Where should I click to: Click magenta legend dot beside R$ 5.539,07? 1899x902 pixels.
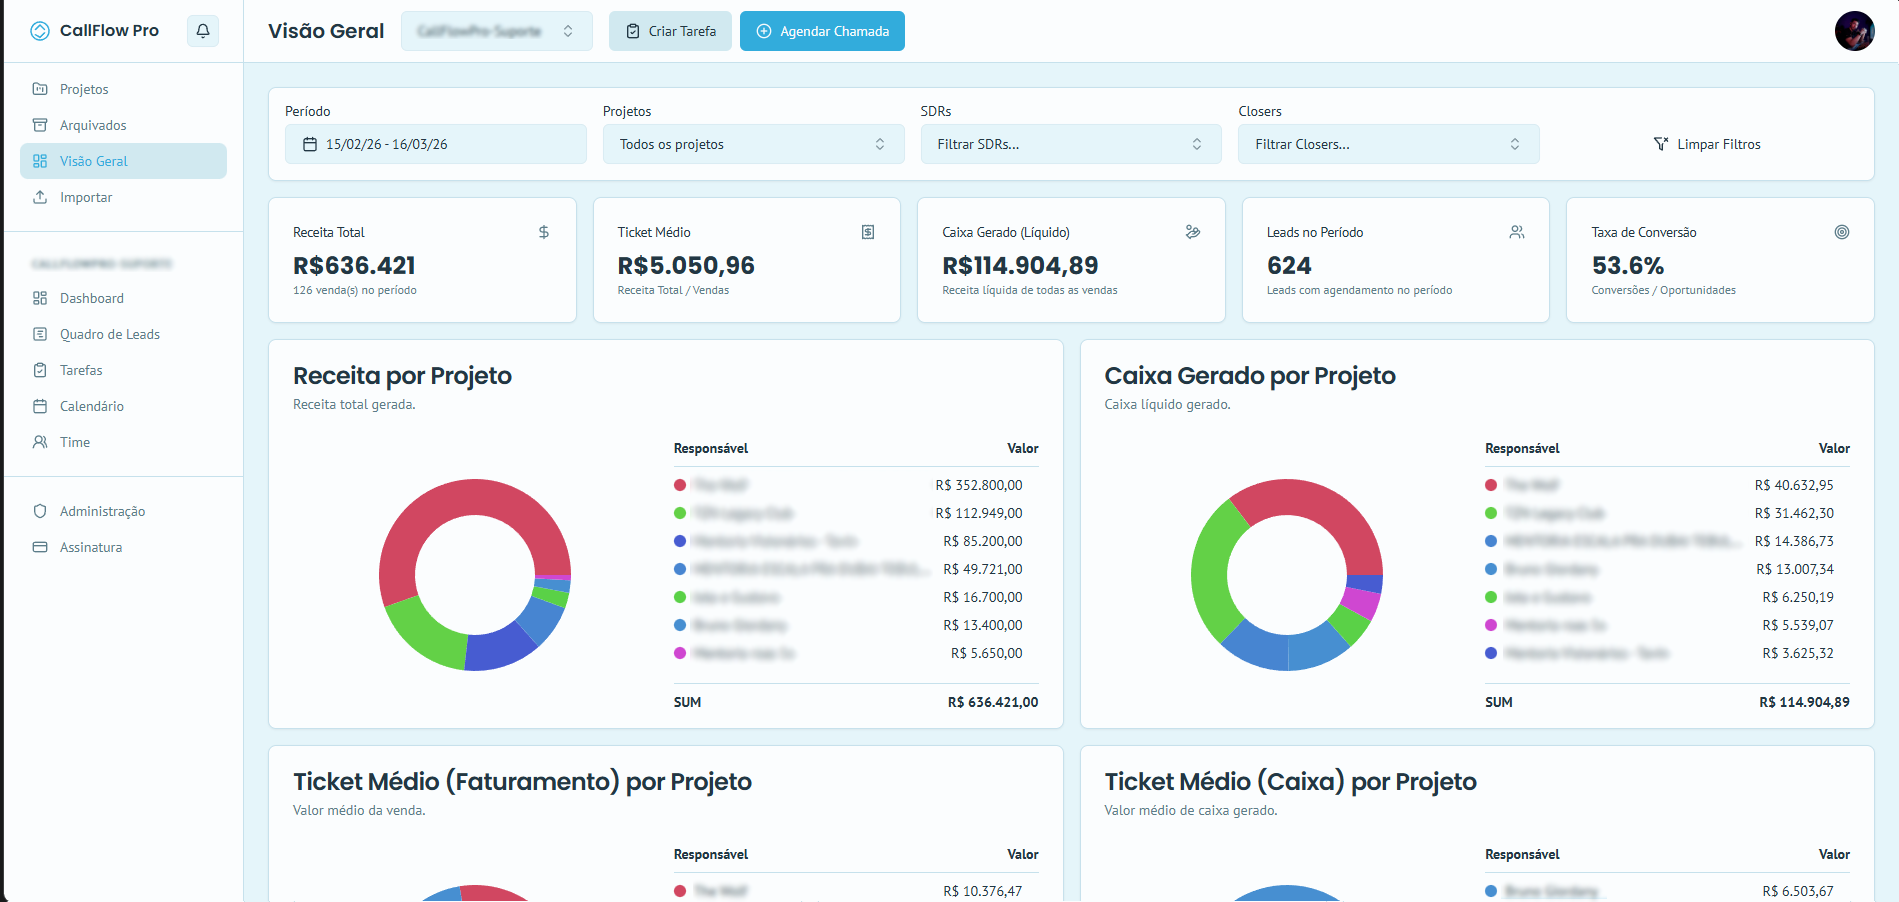(1491, 625)
